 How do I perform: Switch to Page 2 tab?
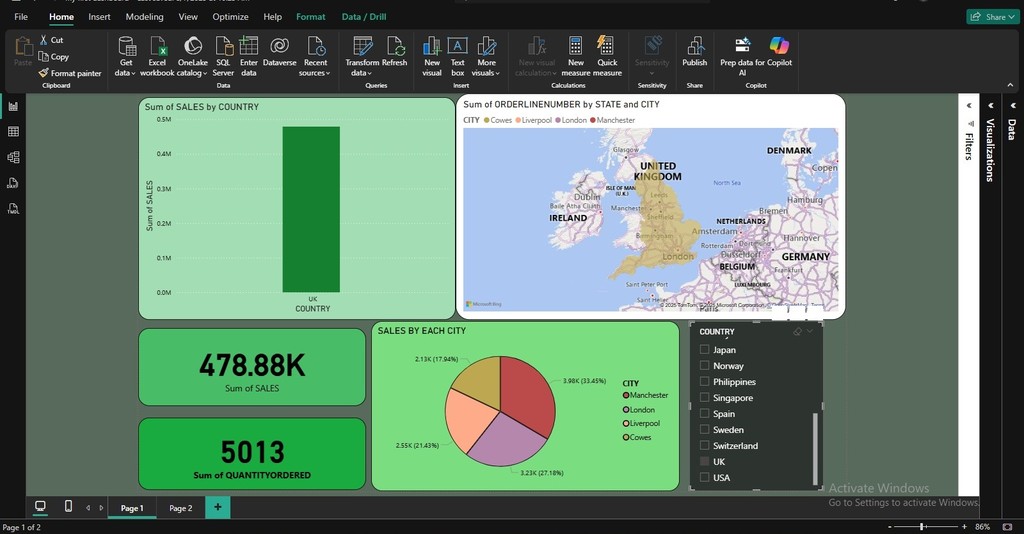(x=181, y=508)
